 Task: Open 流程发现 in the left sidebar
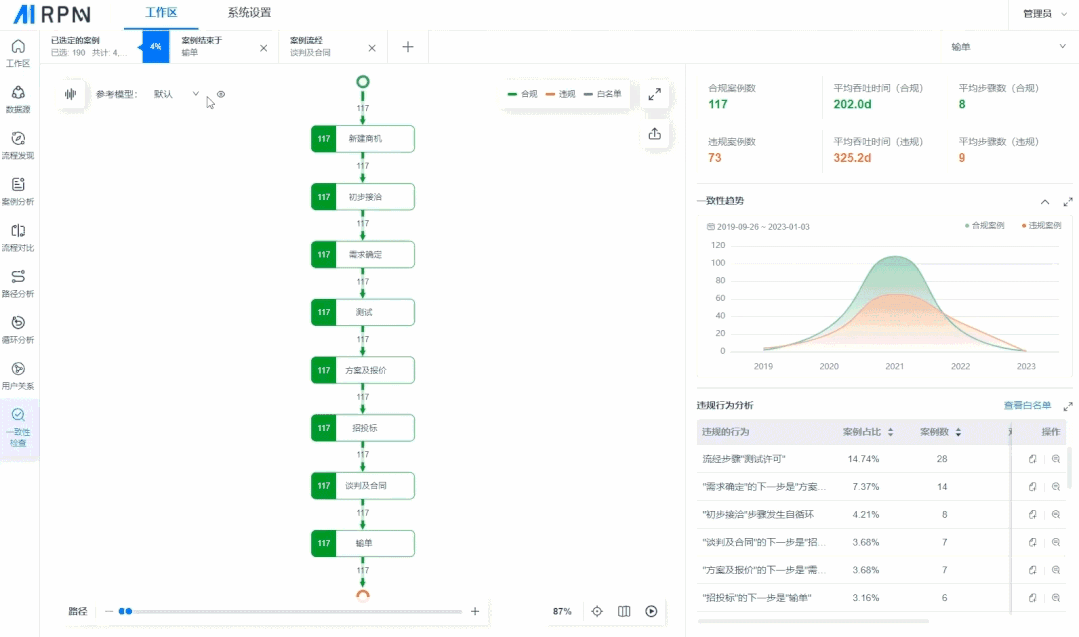coord(18,145)
